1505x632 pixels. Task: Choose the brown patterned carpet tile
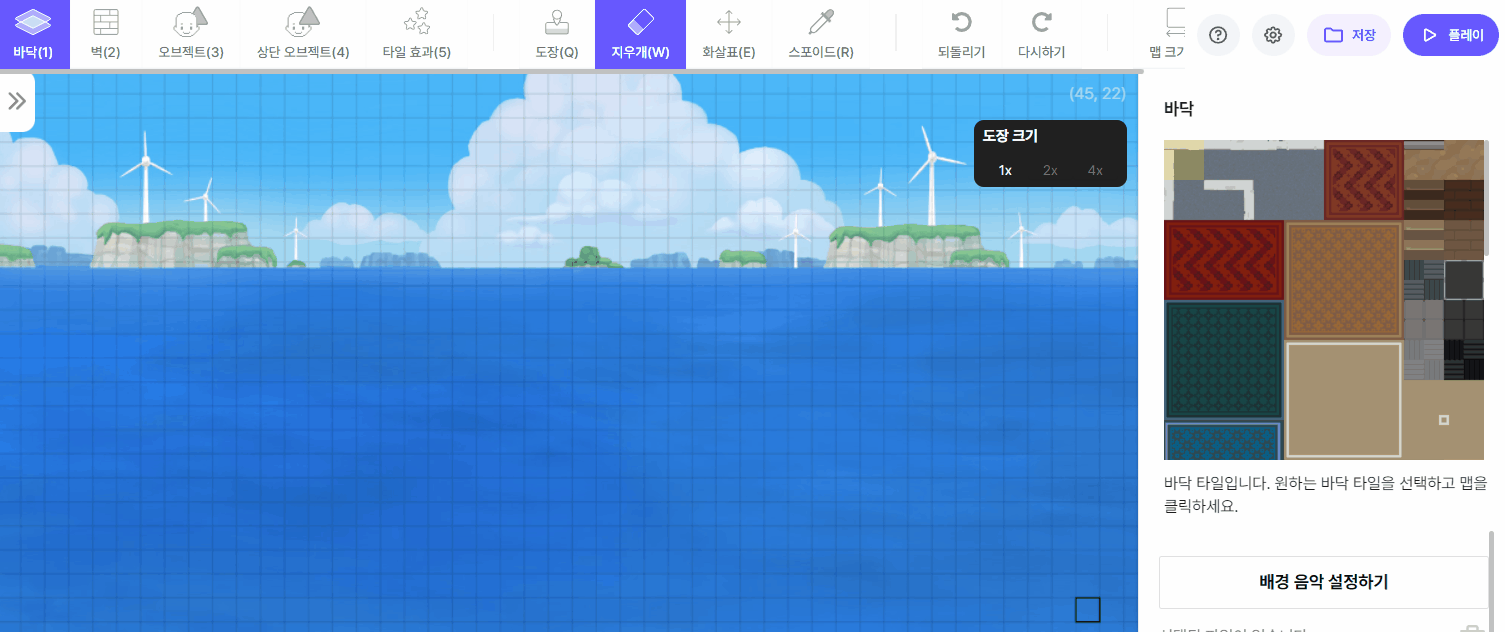tap(1343, 280)
